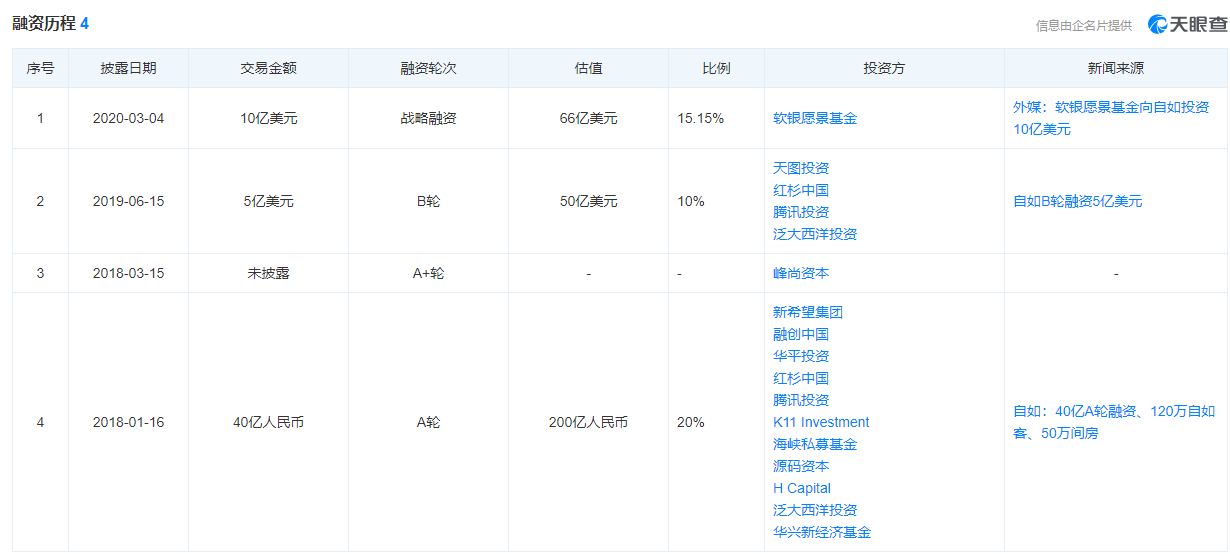Click the 融创中国 investor link
Viewport: 1230px width, 554px height.
tap(801, 334)
